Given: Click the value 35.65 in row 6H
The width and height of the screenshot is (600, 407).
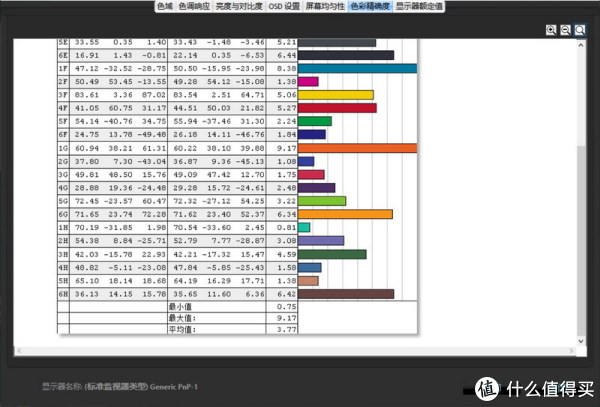Looking at the screenshot, I should pyautogui.click(x=185, y=294).
